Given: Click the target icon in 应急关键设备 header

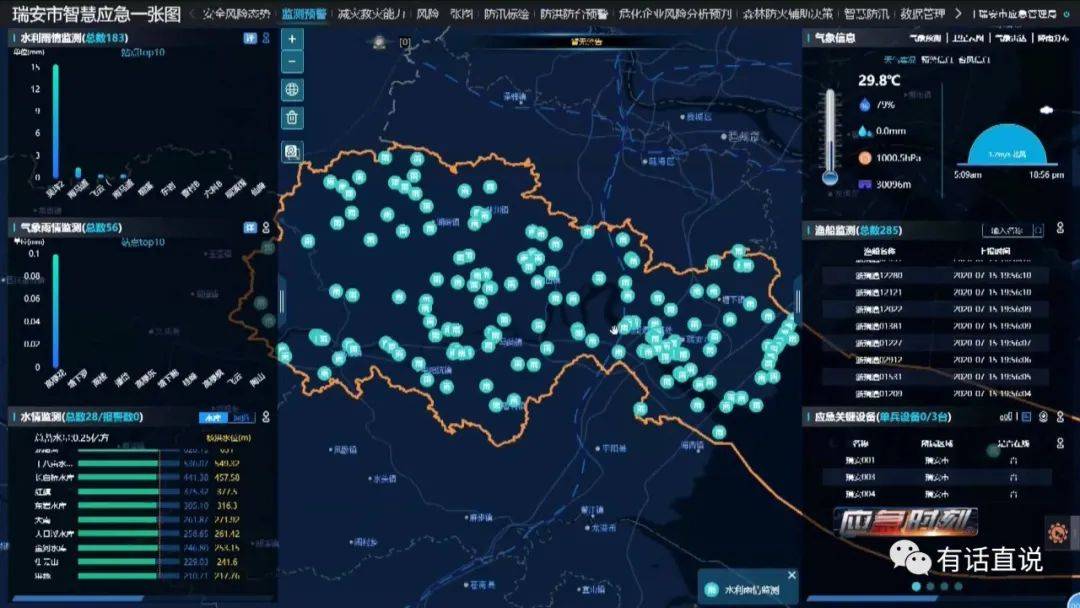Looking at the screenshot, I should click(1043, 417).
